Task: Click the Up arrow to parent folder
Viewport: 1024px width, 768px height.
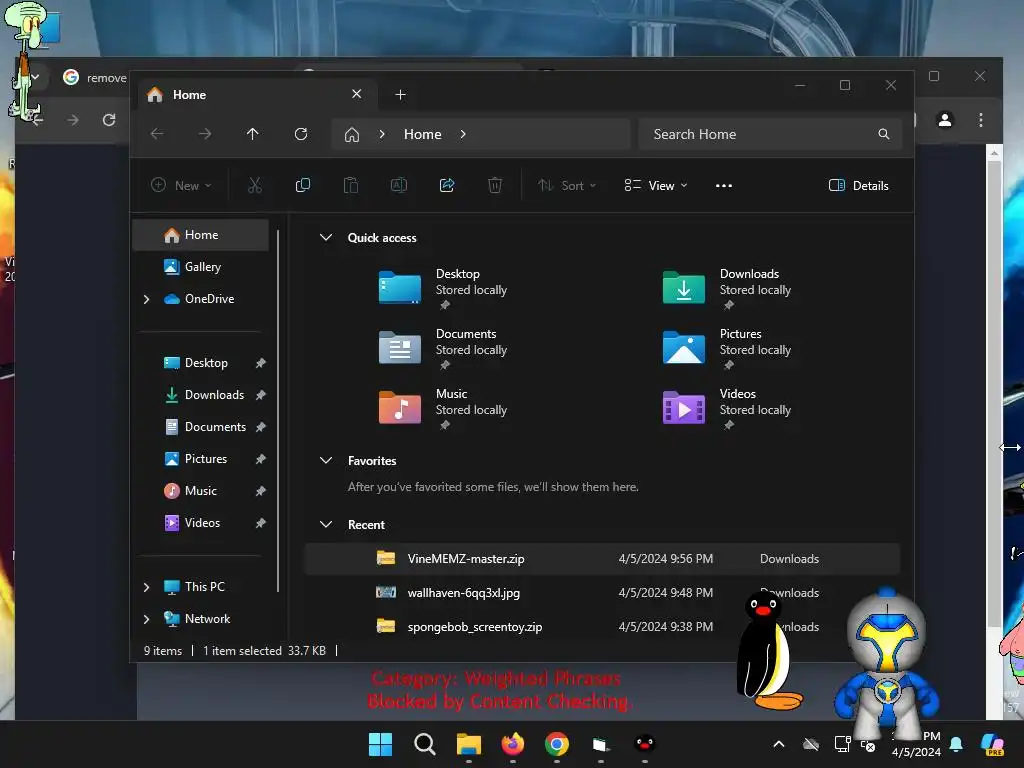Action: pos(253,134)
